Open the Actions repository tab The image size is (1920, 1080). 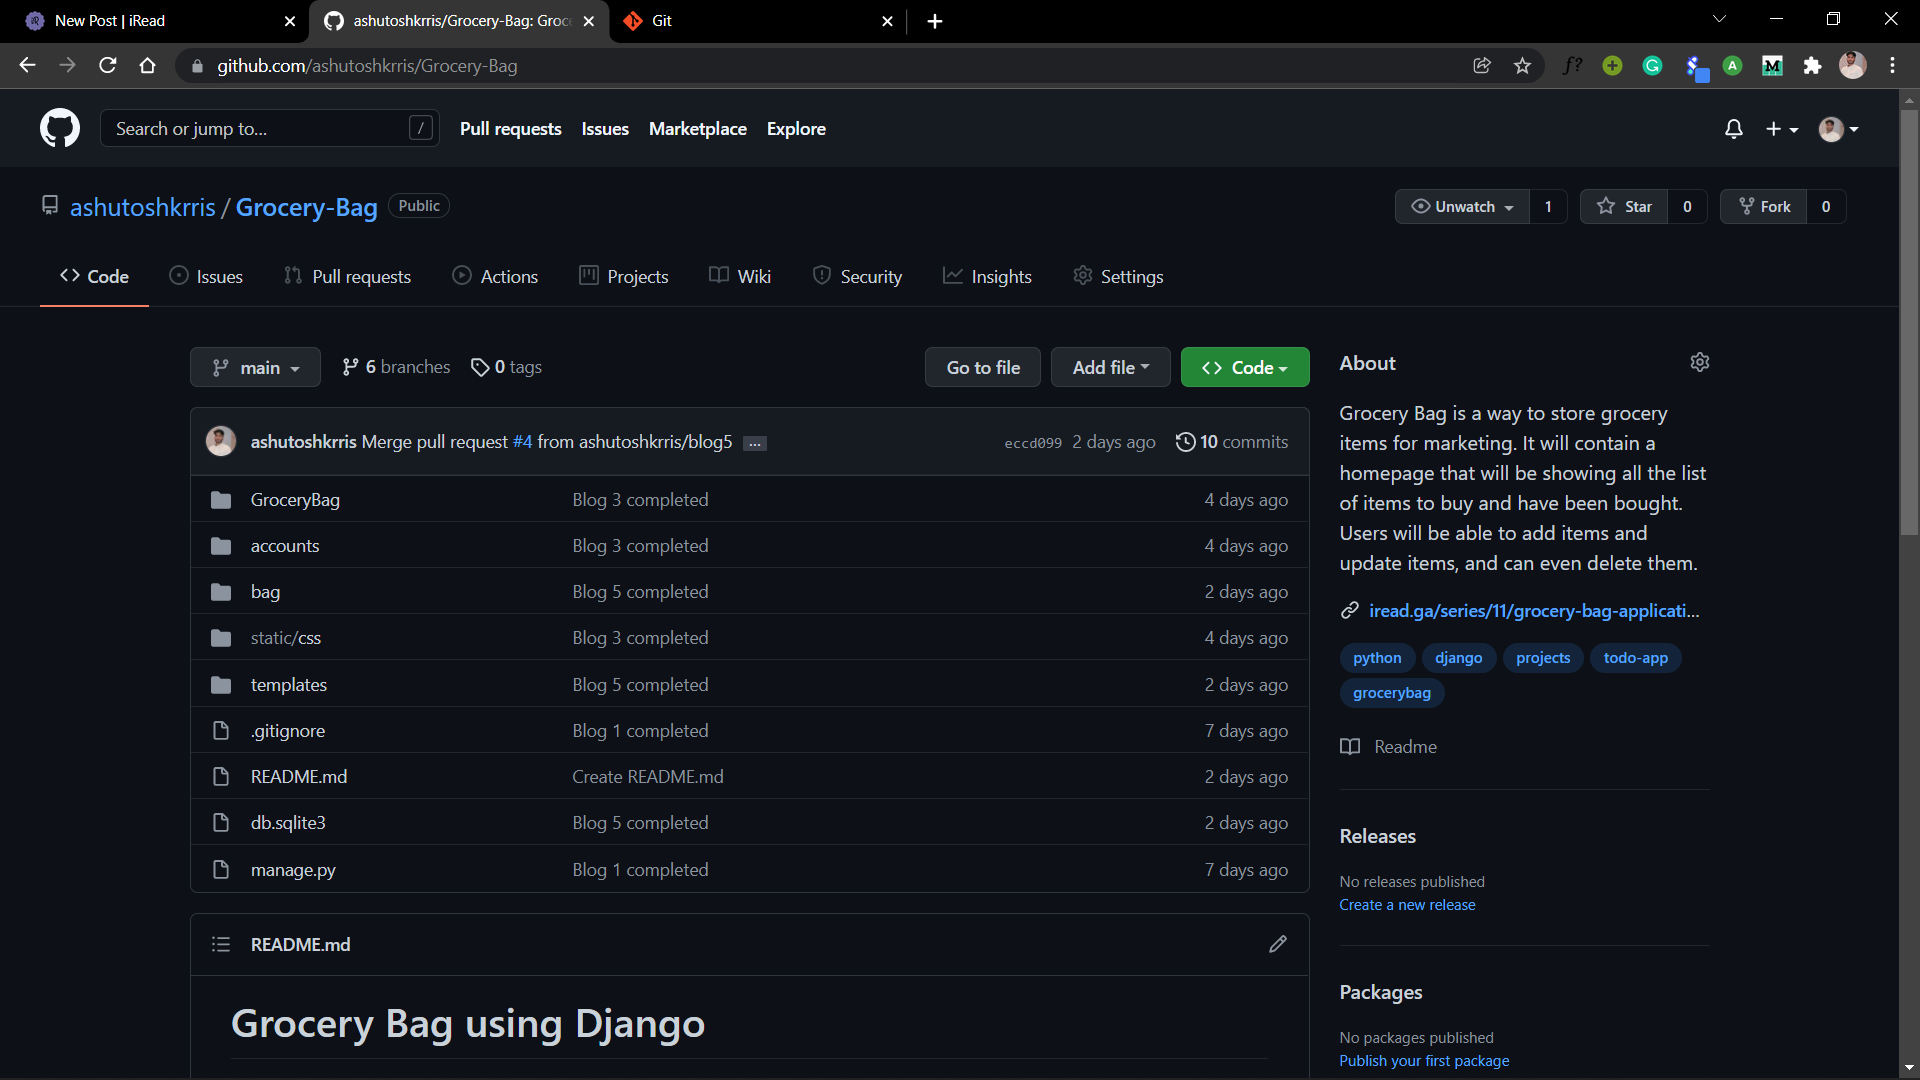click(x=495, y=277)
